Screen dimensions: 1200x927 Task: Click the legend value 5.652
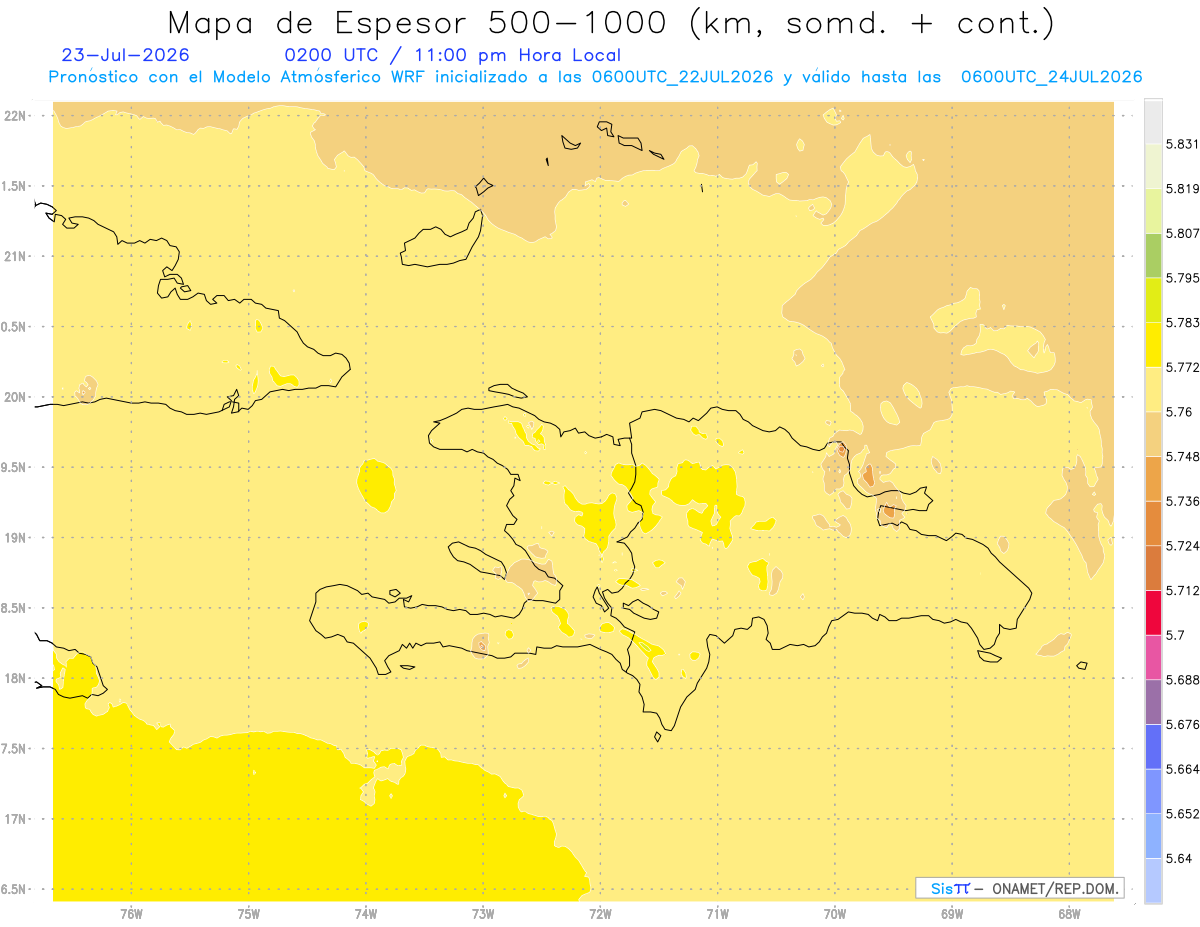pos(1182,814)
